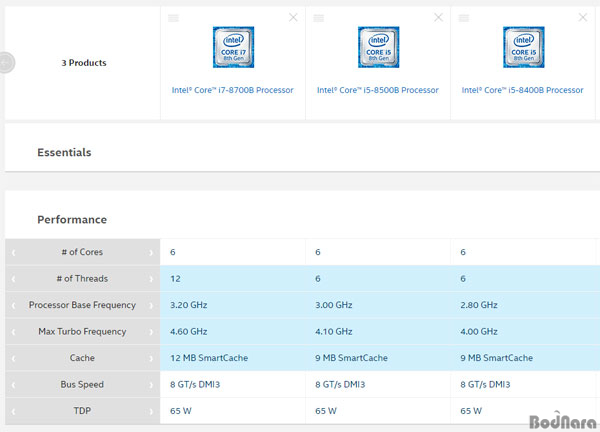
Task: Click right arrow on # of Cores row
Action: [x=151, y=253]
